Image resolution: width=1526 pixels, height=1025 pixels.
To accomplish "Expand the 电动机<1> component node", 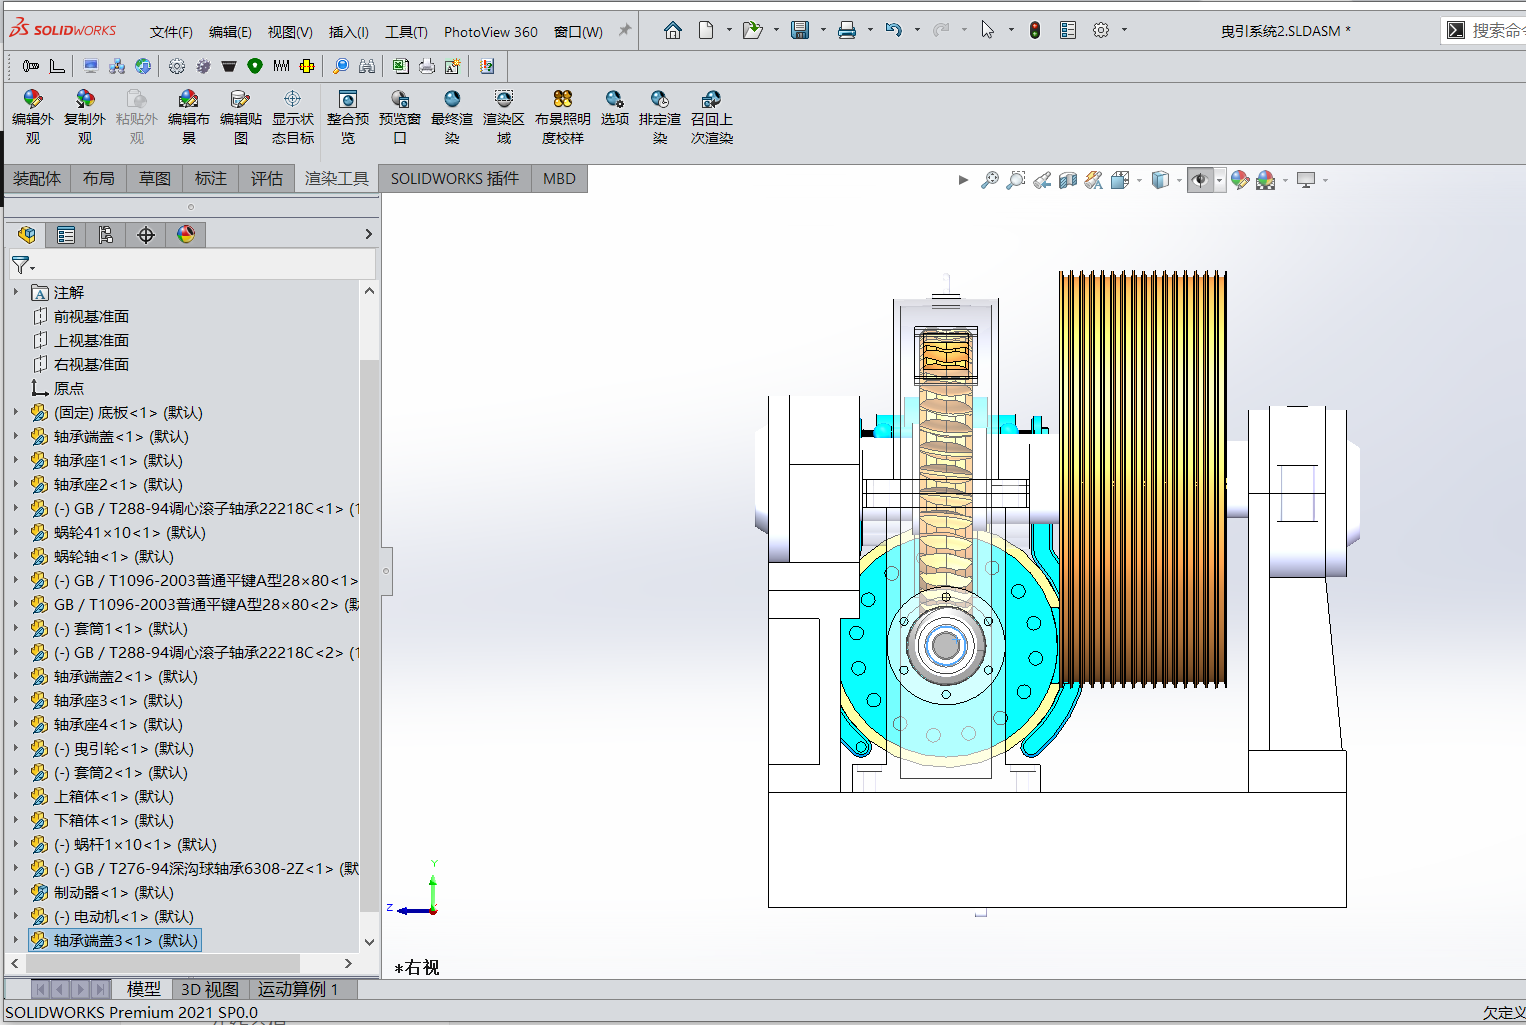I will (x=16, y=916).
